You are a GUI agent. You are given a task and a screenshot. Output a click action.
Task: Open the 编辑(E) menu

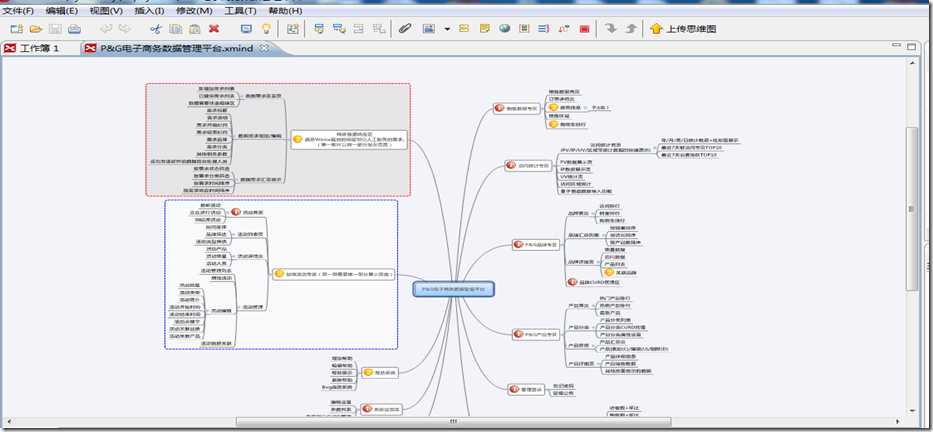tap(62, 11)
